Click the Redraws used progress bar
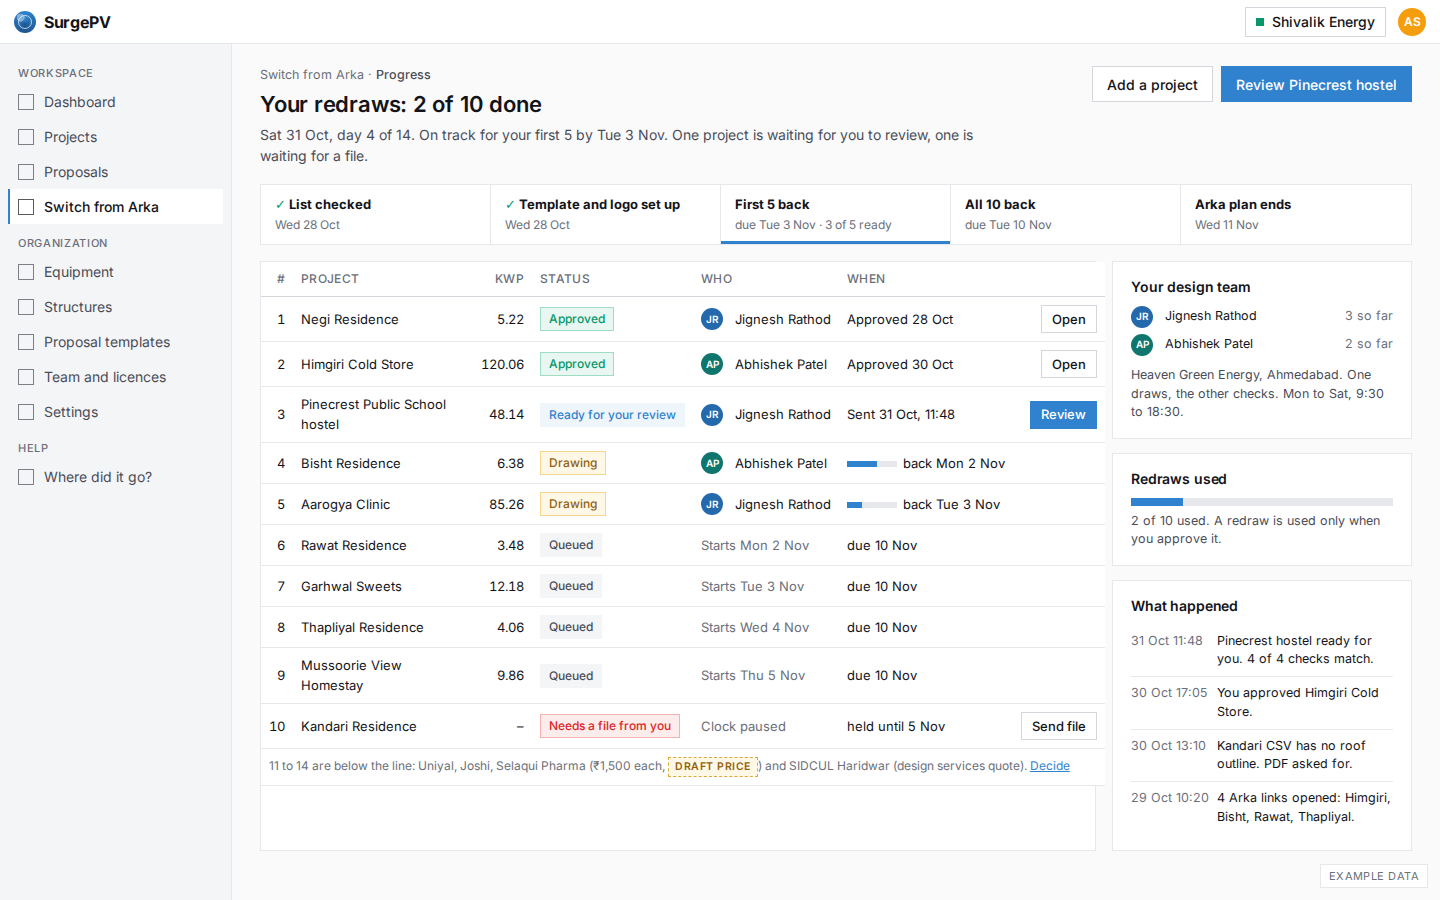 click(x=1262, y=502)
